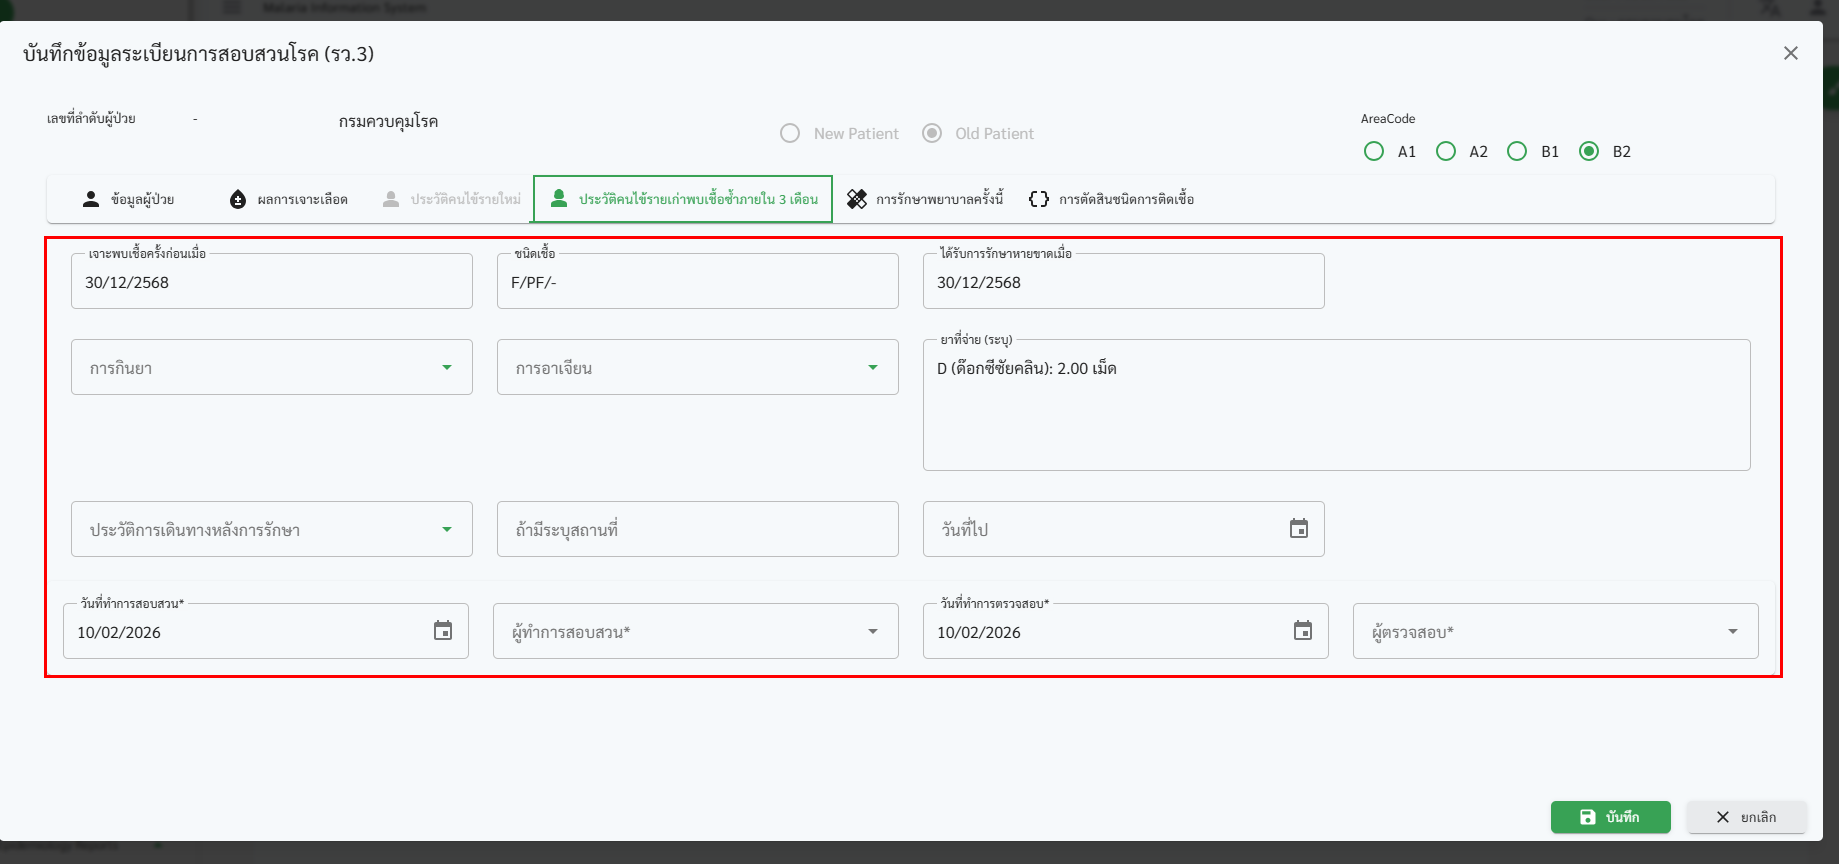Click the bandage icon on การรักษาพยาบาลครั้งนี้ tab
The width and height of the screenshot is (1839, 864).
[857, 199]
